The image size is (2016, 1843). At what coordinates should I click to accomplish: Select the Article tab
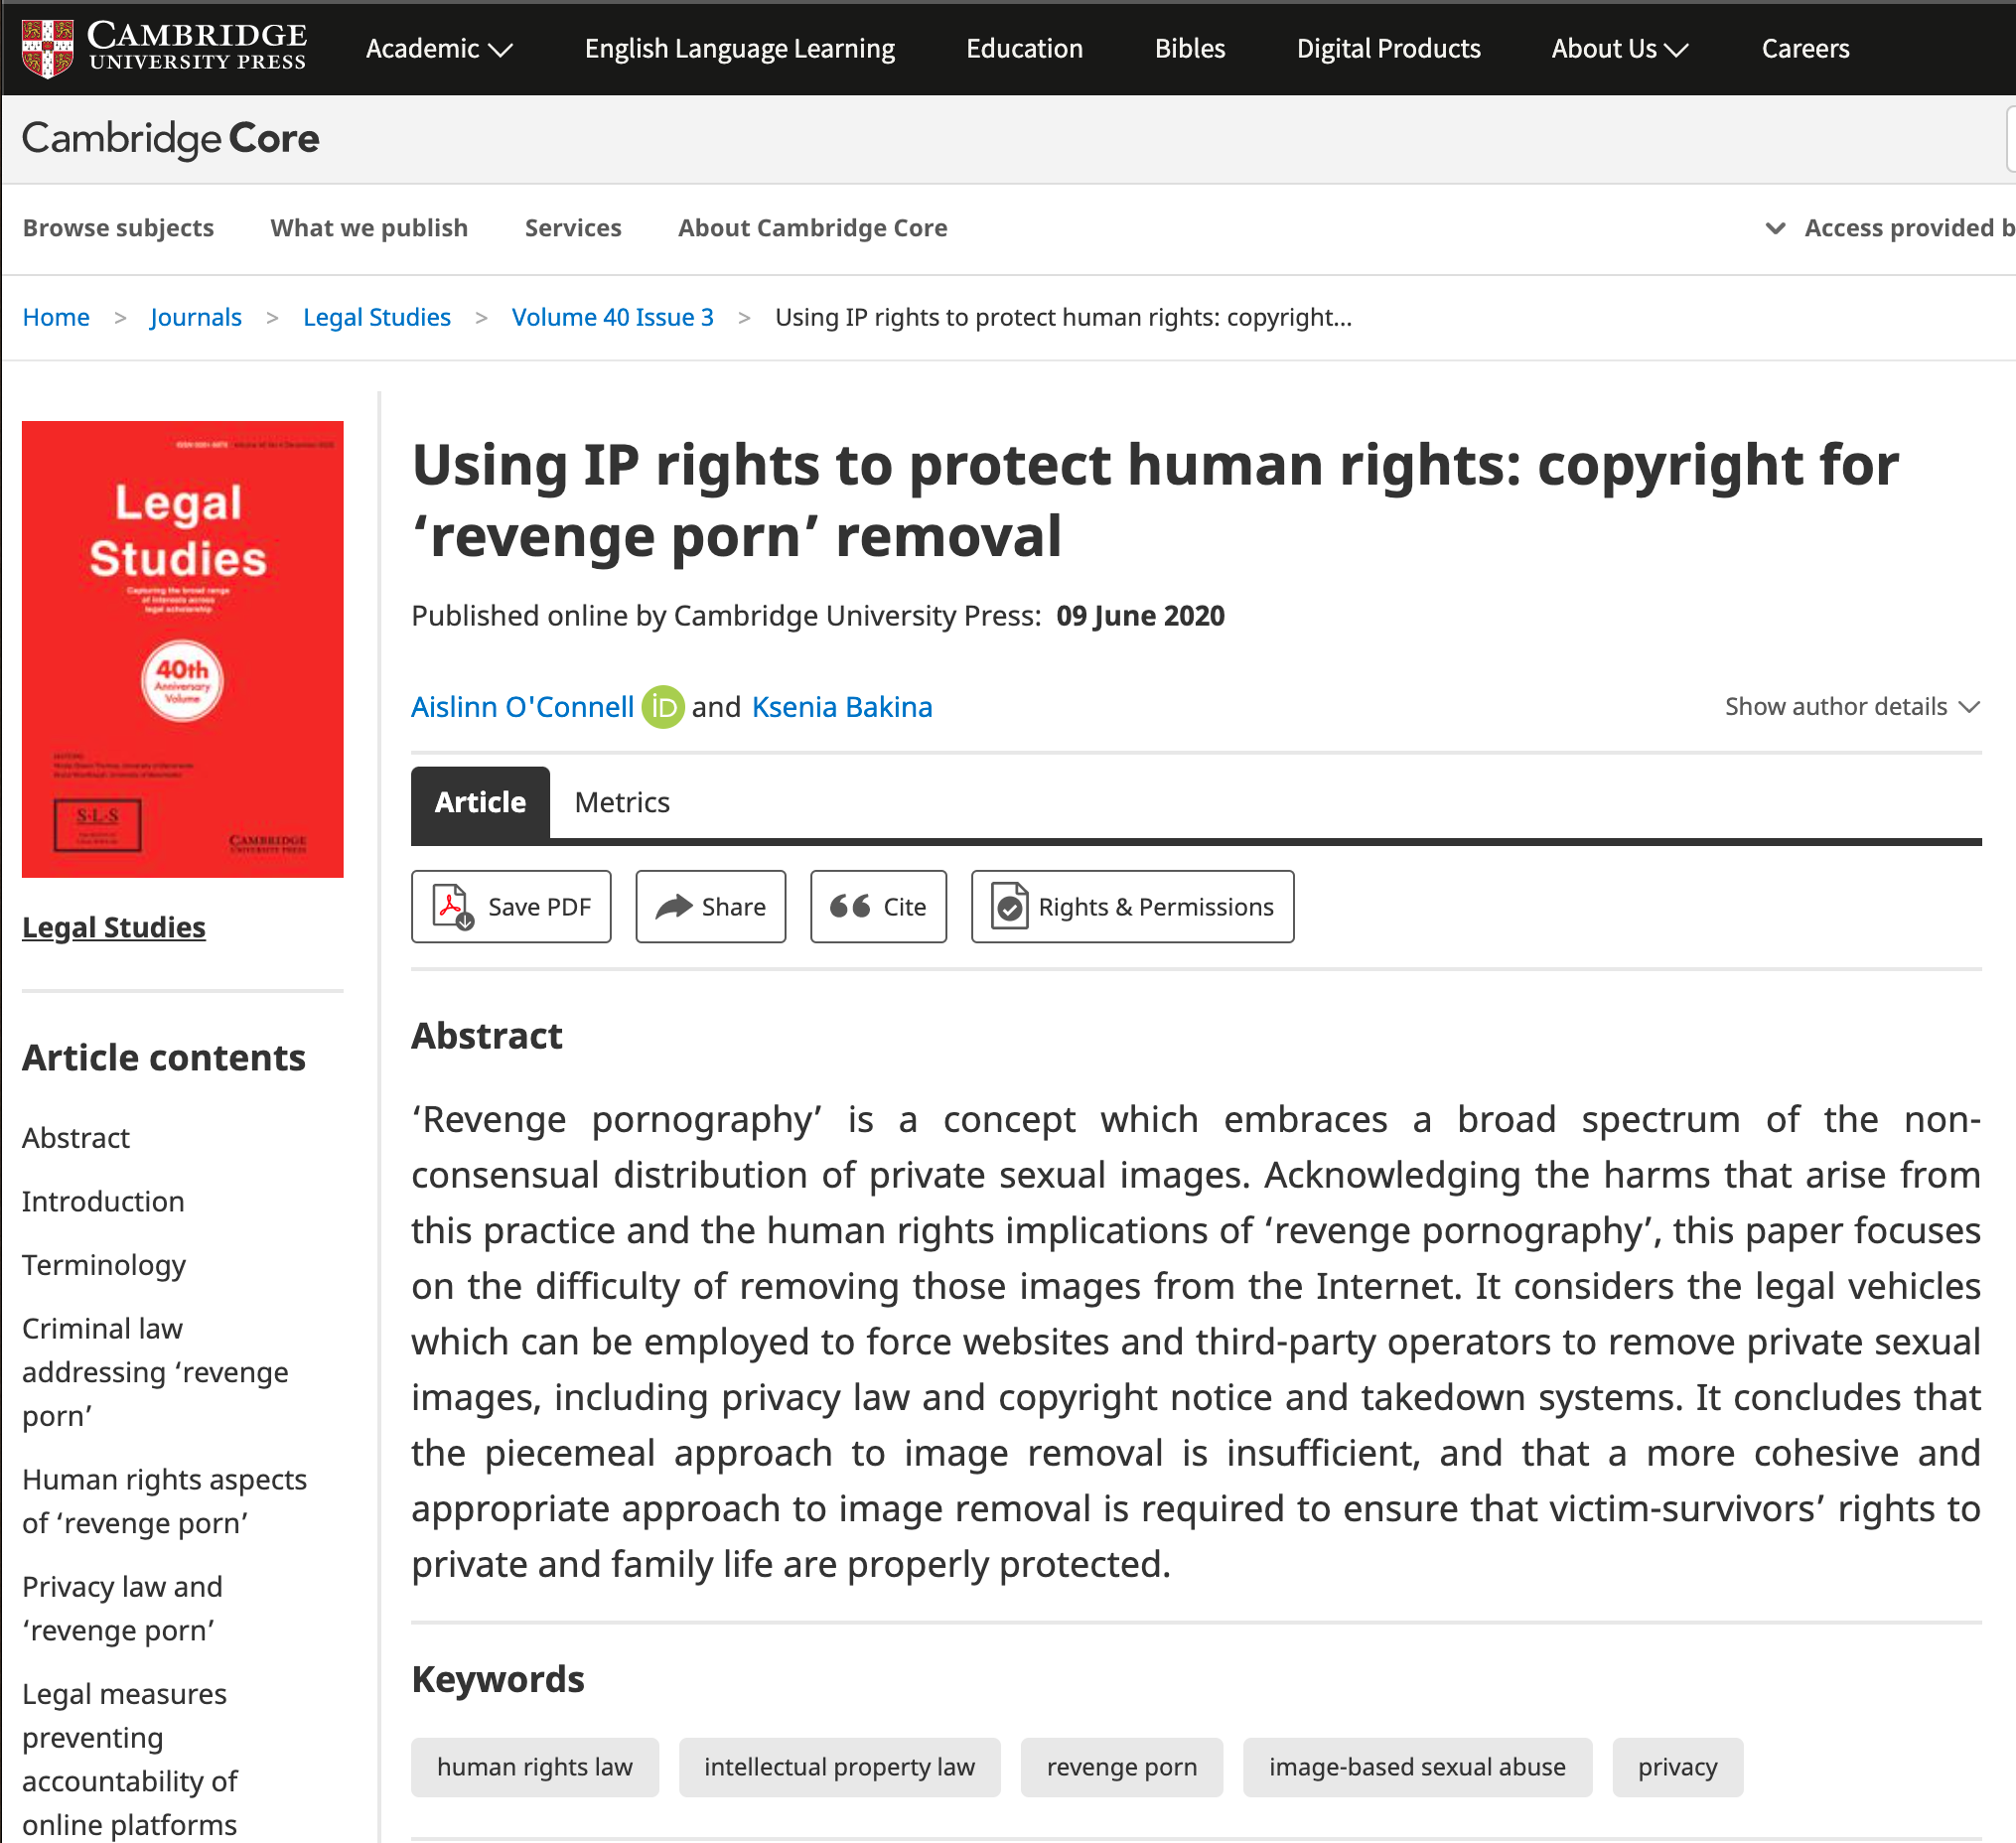click(480, 803)
